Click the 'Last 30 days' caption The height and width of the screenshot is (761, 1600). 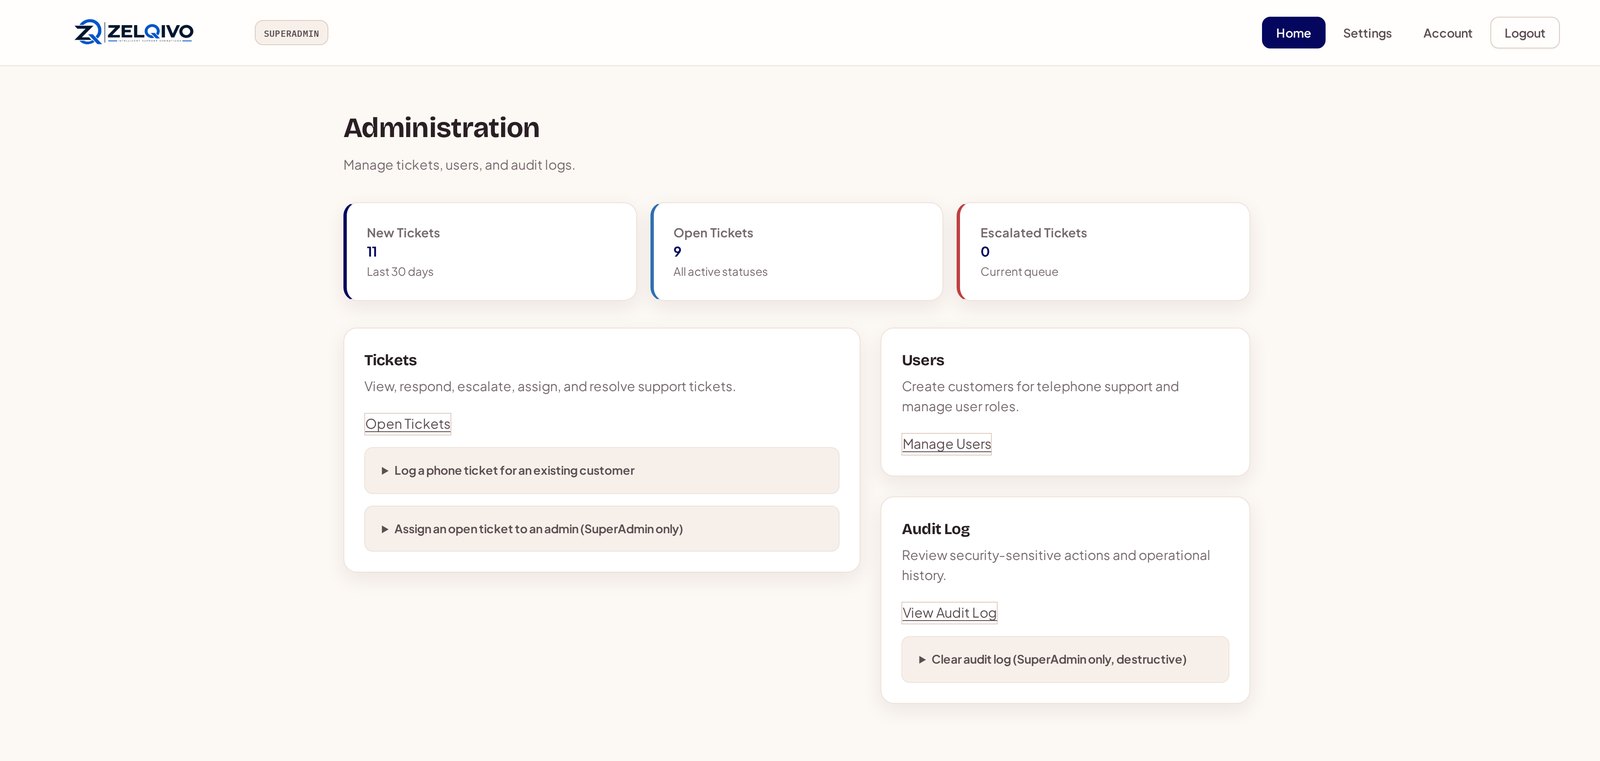click(400, 272)
